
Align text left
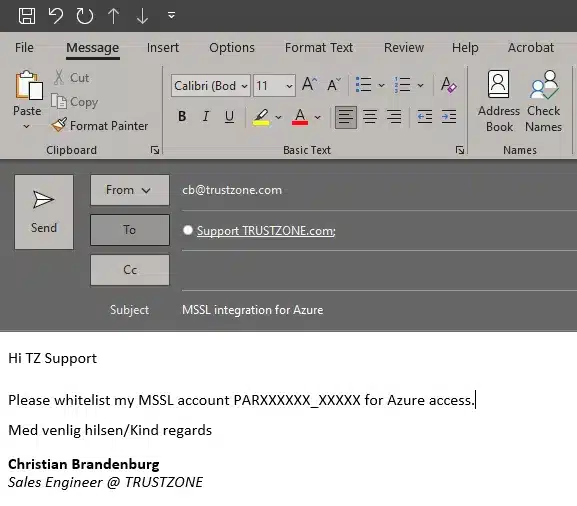pos(346,117)
